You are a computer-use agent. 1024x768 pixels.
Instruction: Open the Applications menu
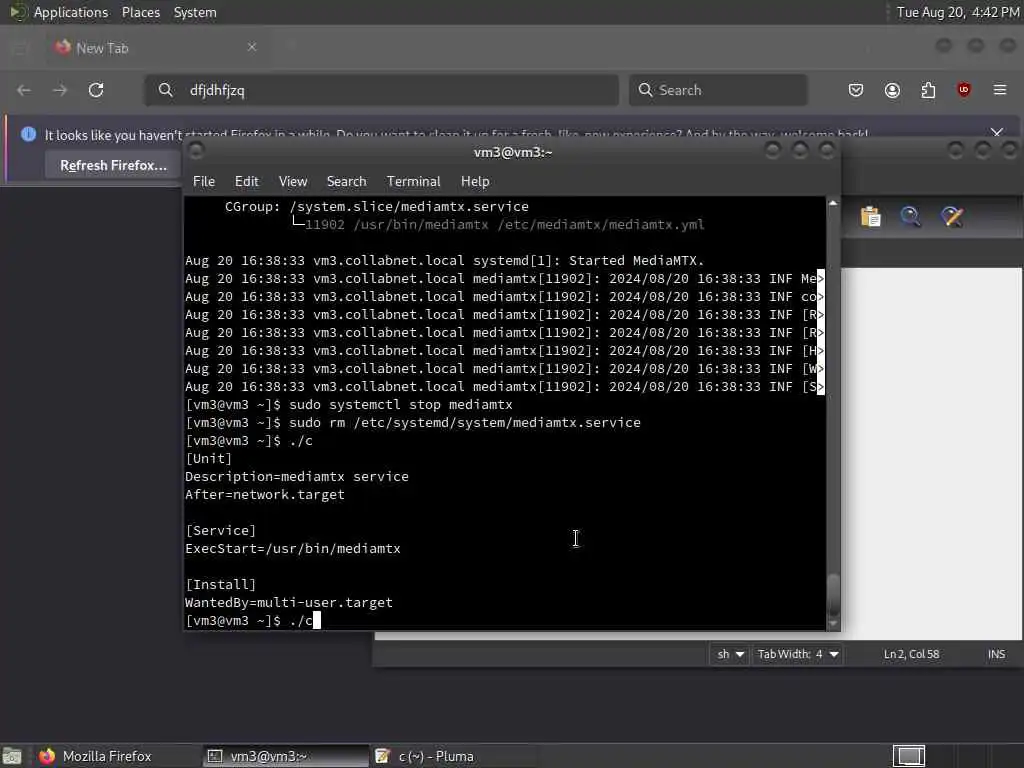[x=71, y=12]
